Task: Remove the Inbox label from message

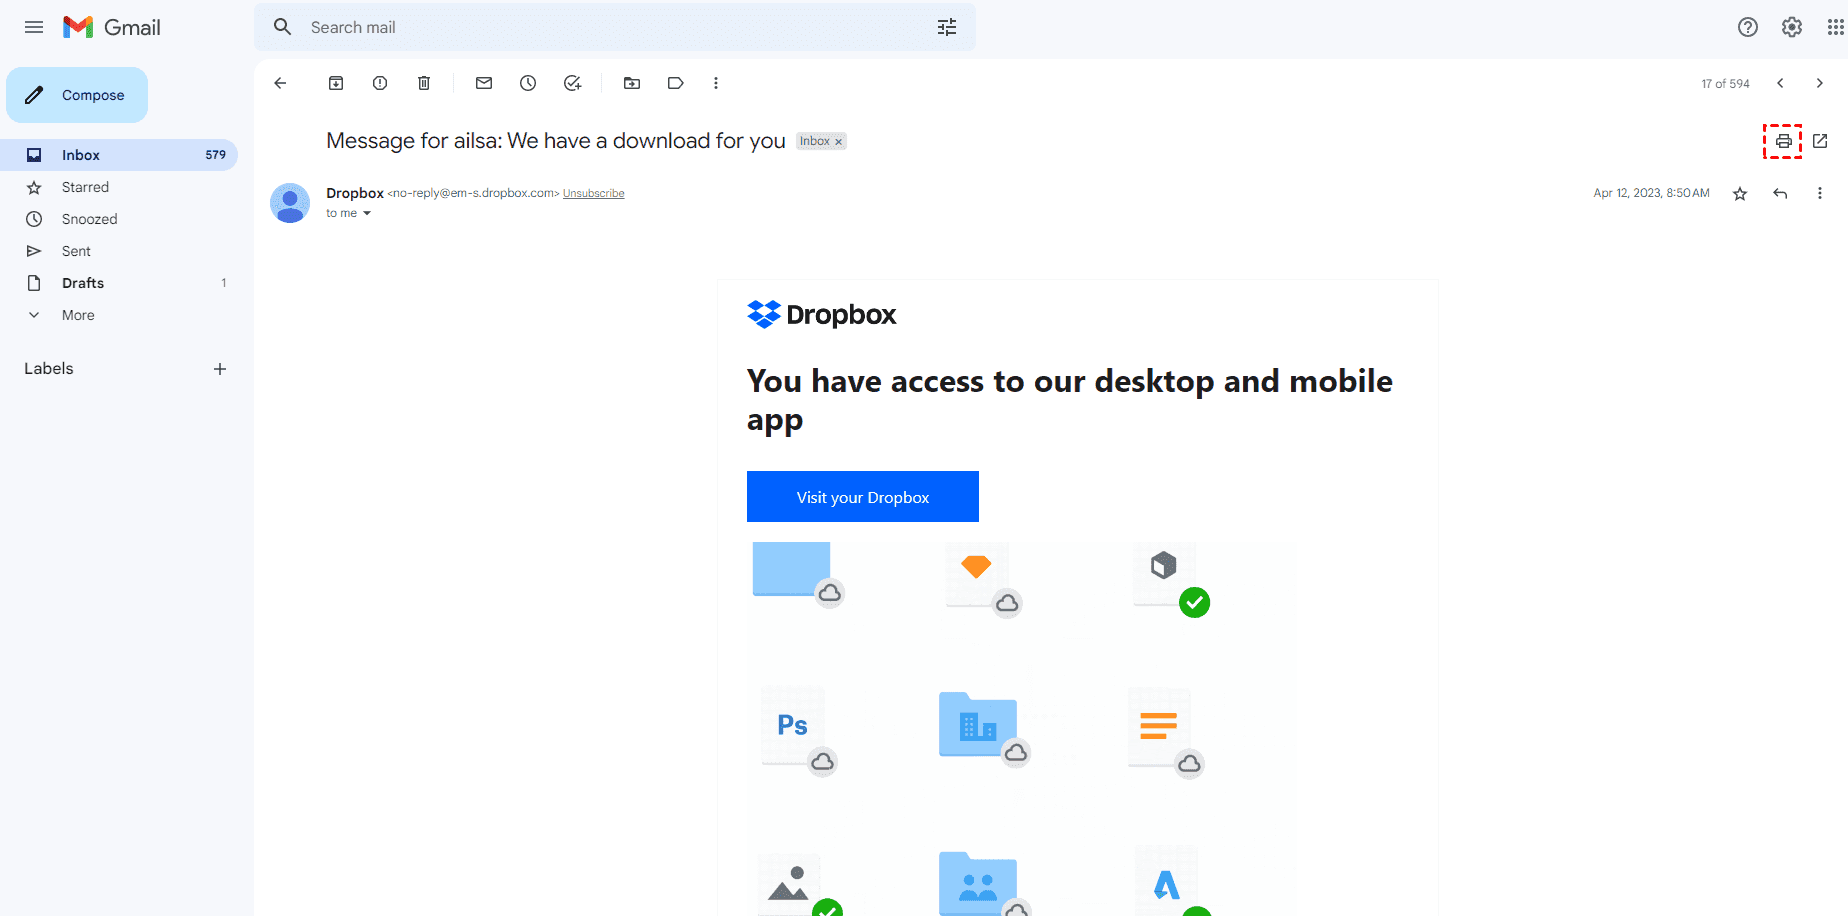Action: [839, 142]
